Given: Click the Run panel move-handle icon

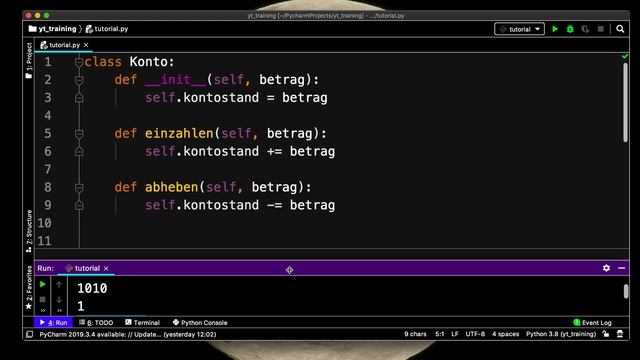Looking at the screenshot, I should [x=289, y=270].
